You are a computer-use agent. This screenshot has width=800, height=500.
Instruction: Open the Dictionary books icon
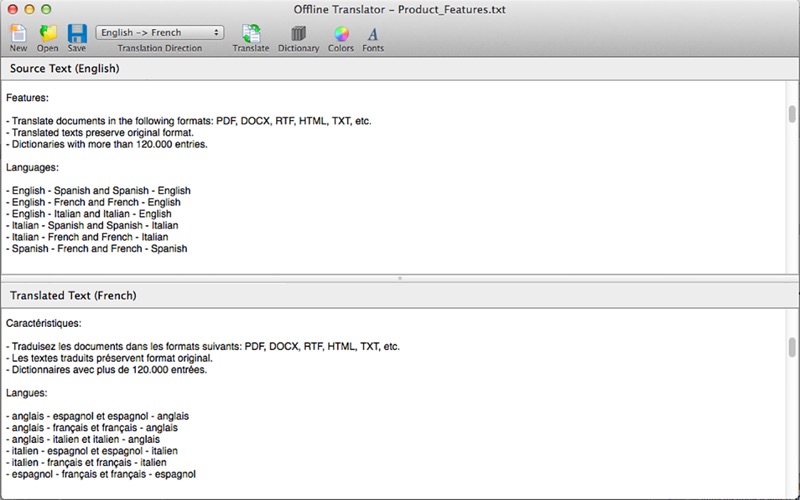pos(298,34)
